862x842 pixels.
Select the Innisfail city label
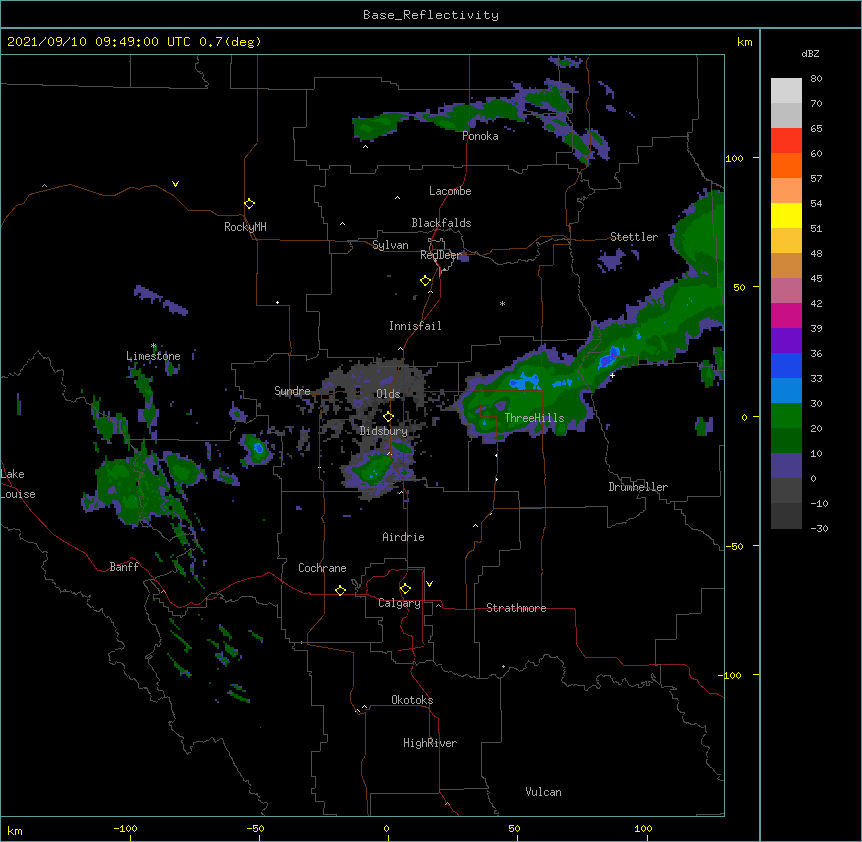tap(415, 326)
